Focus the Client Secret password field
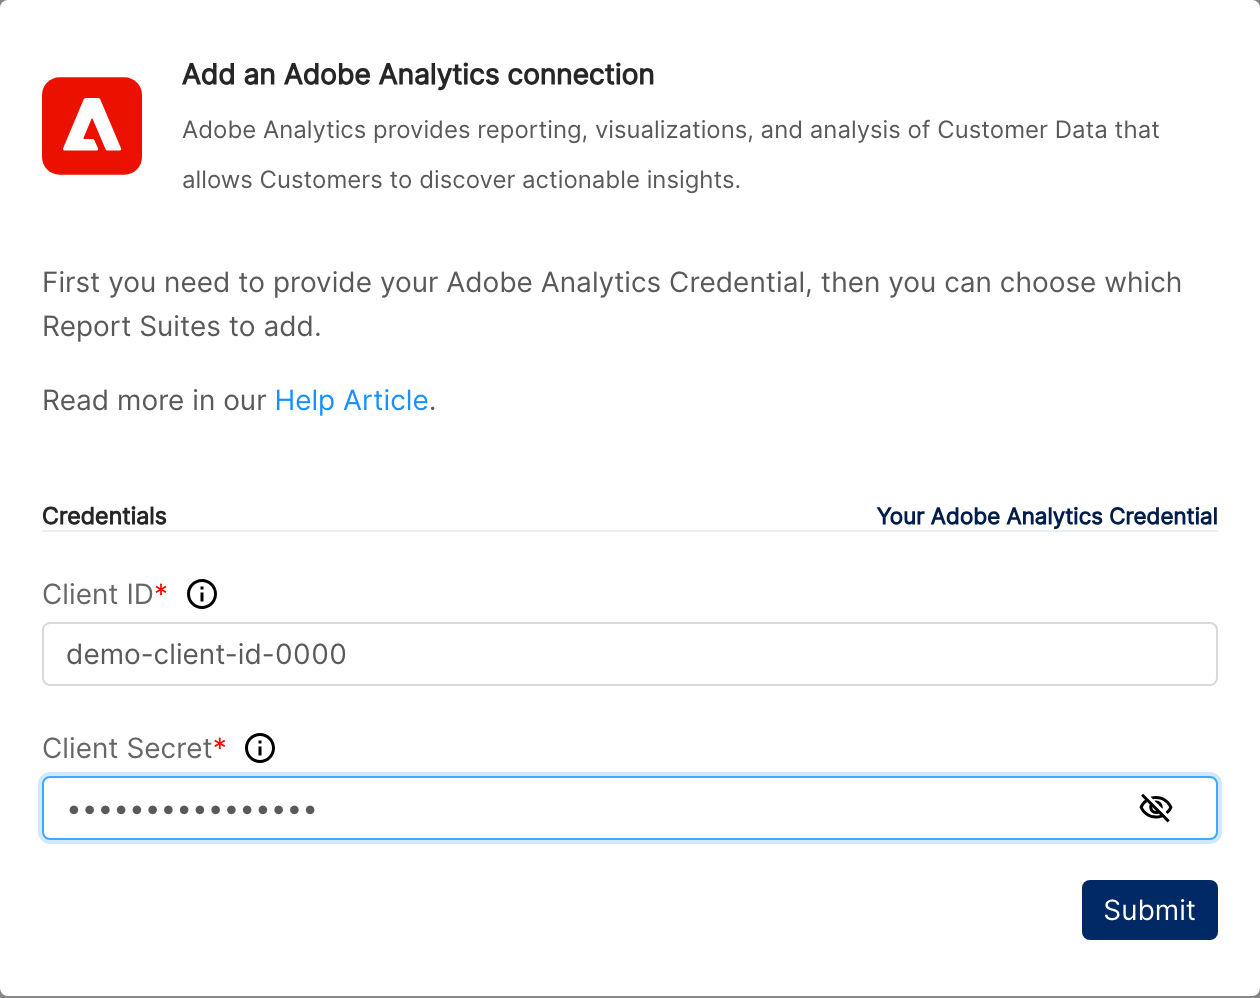The height and width of the screenshot is (998, 1260). [x=630, y=808]
